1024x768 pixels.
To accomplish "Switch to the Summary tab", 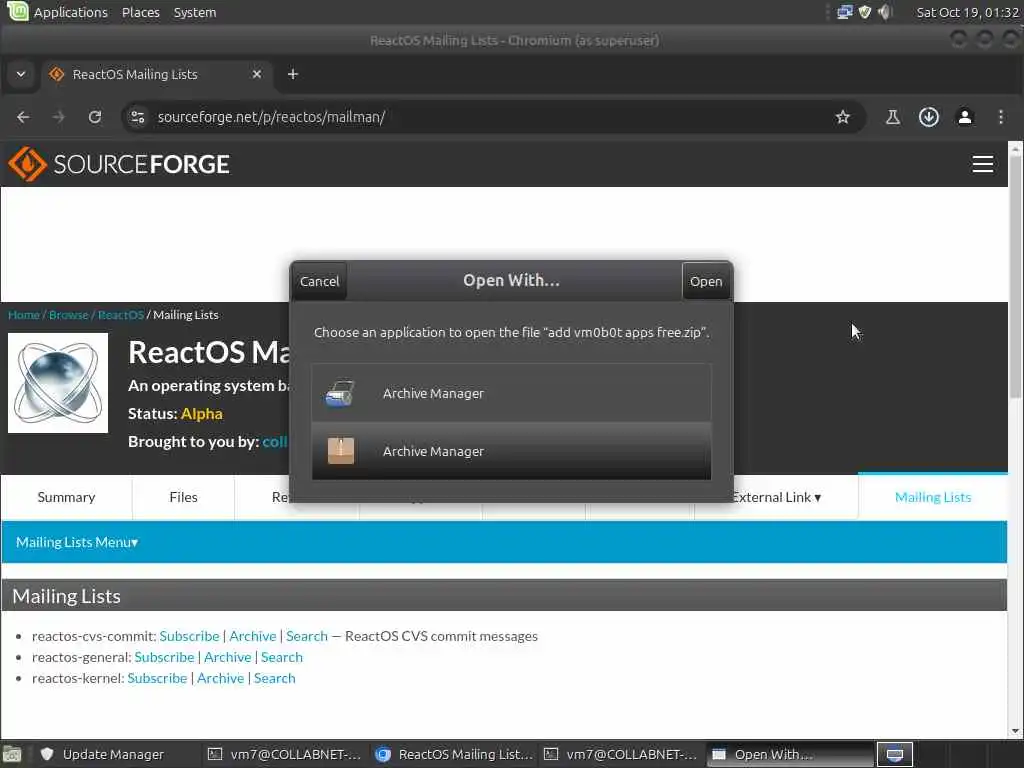I will pos(67,497).
